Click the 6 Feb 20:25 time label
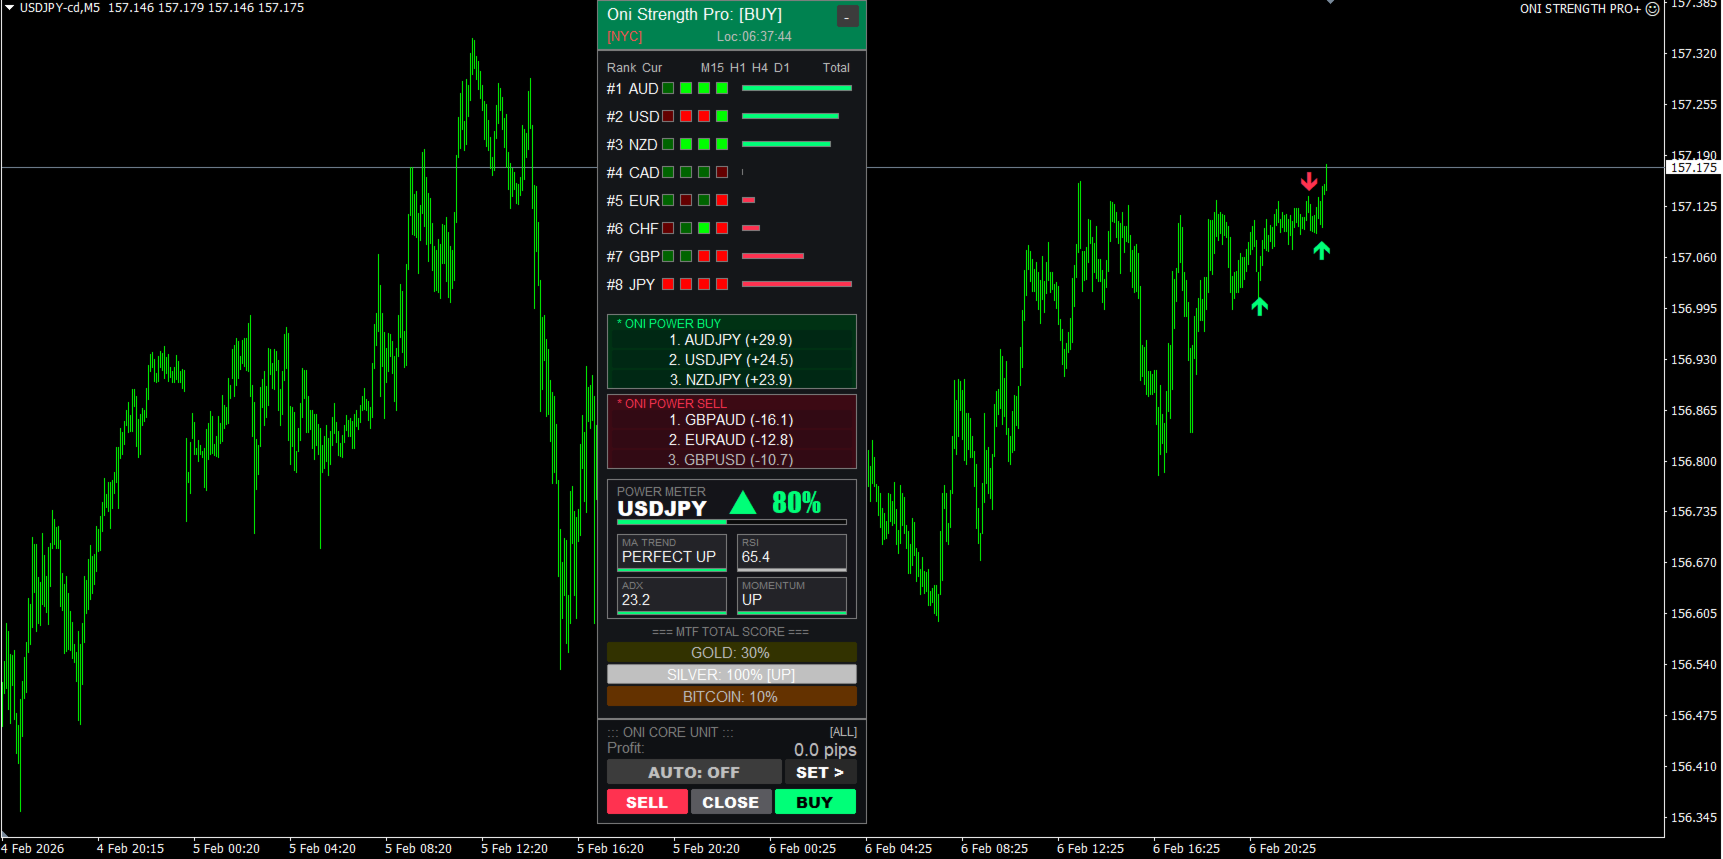The width and height of the screenshot is (1723, 859). pyautogui.click(x=1282, y=849)
